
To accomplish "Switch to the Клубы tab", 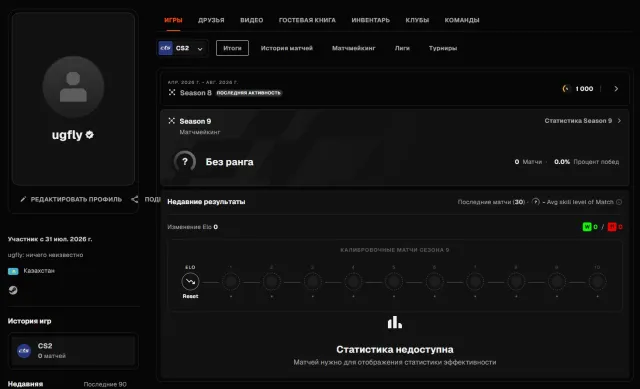I will (x=417, y=20).
